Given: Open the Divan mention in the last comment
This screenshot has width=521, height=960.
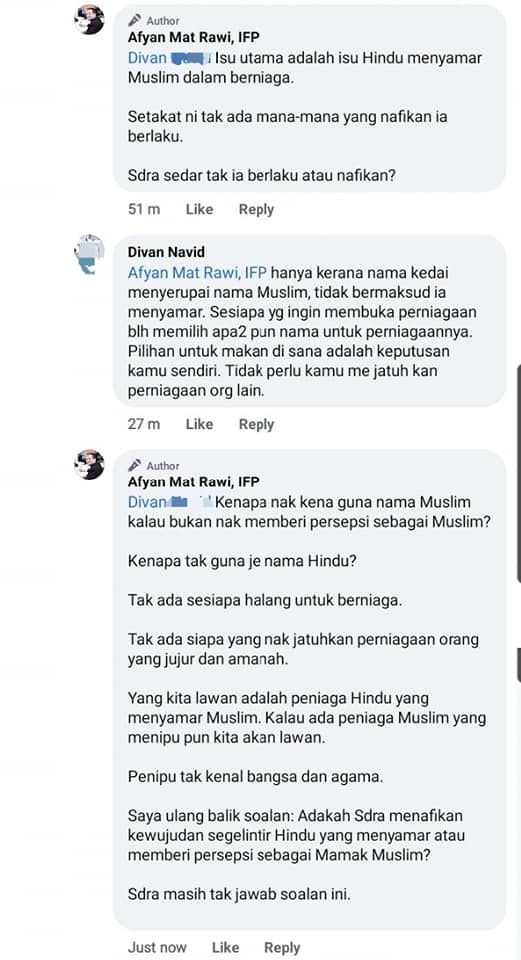Looking at the screenshot, I should click(x=170, y=502).
